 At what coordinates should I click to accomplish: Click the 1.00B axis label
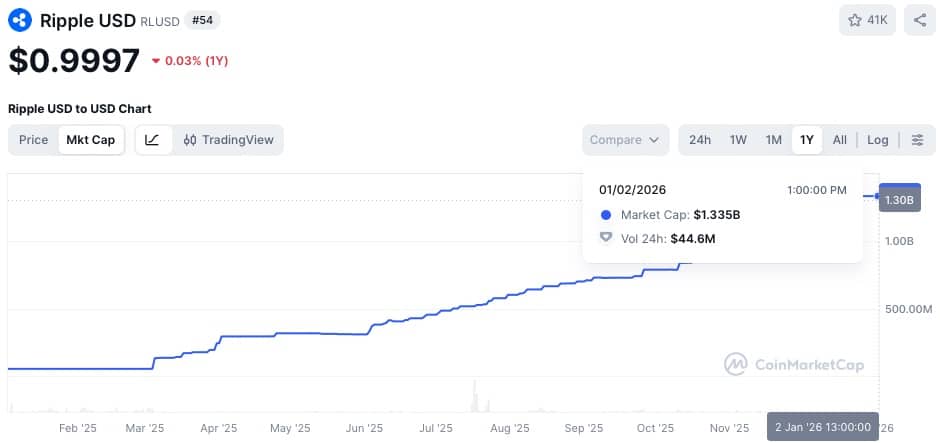tap(899, 241)
